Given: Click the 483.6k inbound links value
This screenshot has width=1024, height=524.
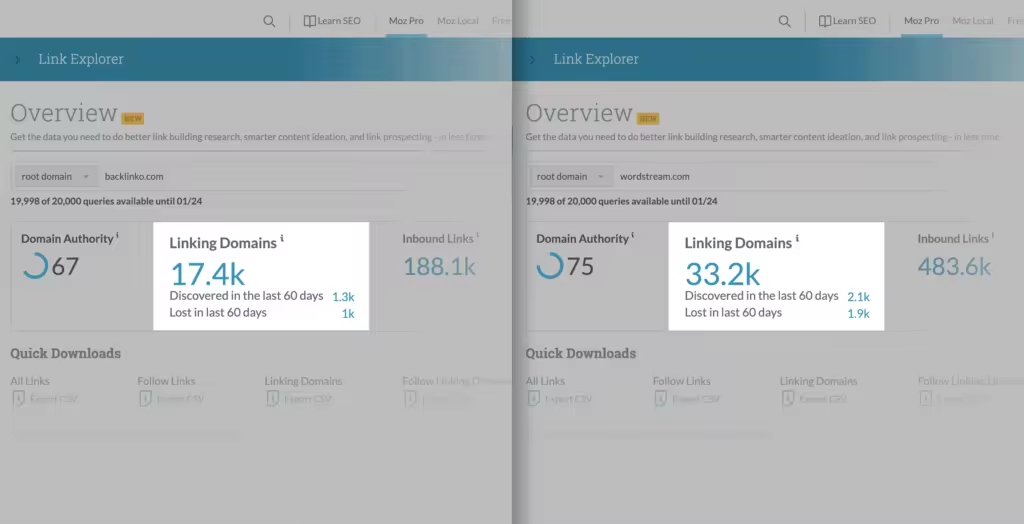Looking at the screenshot, I should [x=954, y=267].
